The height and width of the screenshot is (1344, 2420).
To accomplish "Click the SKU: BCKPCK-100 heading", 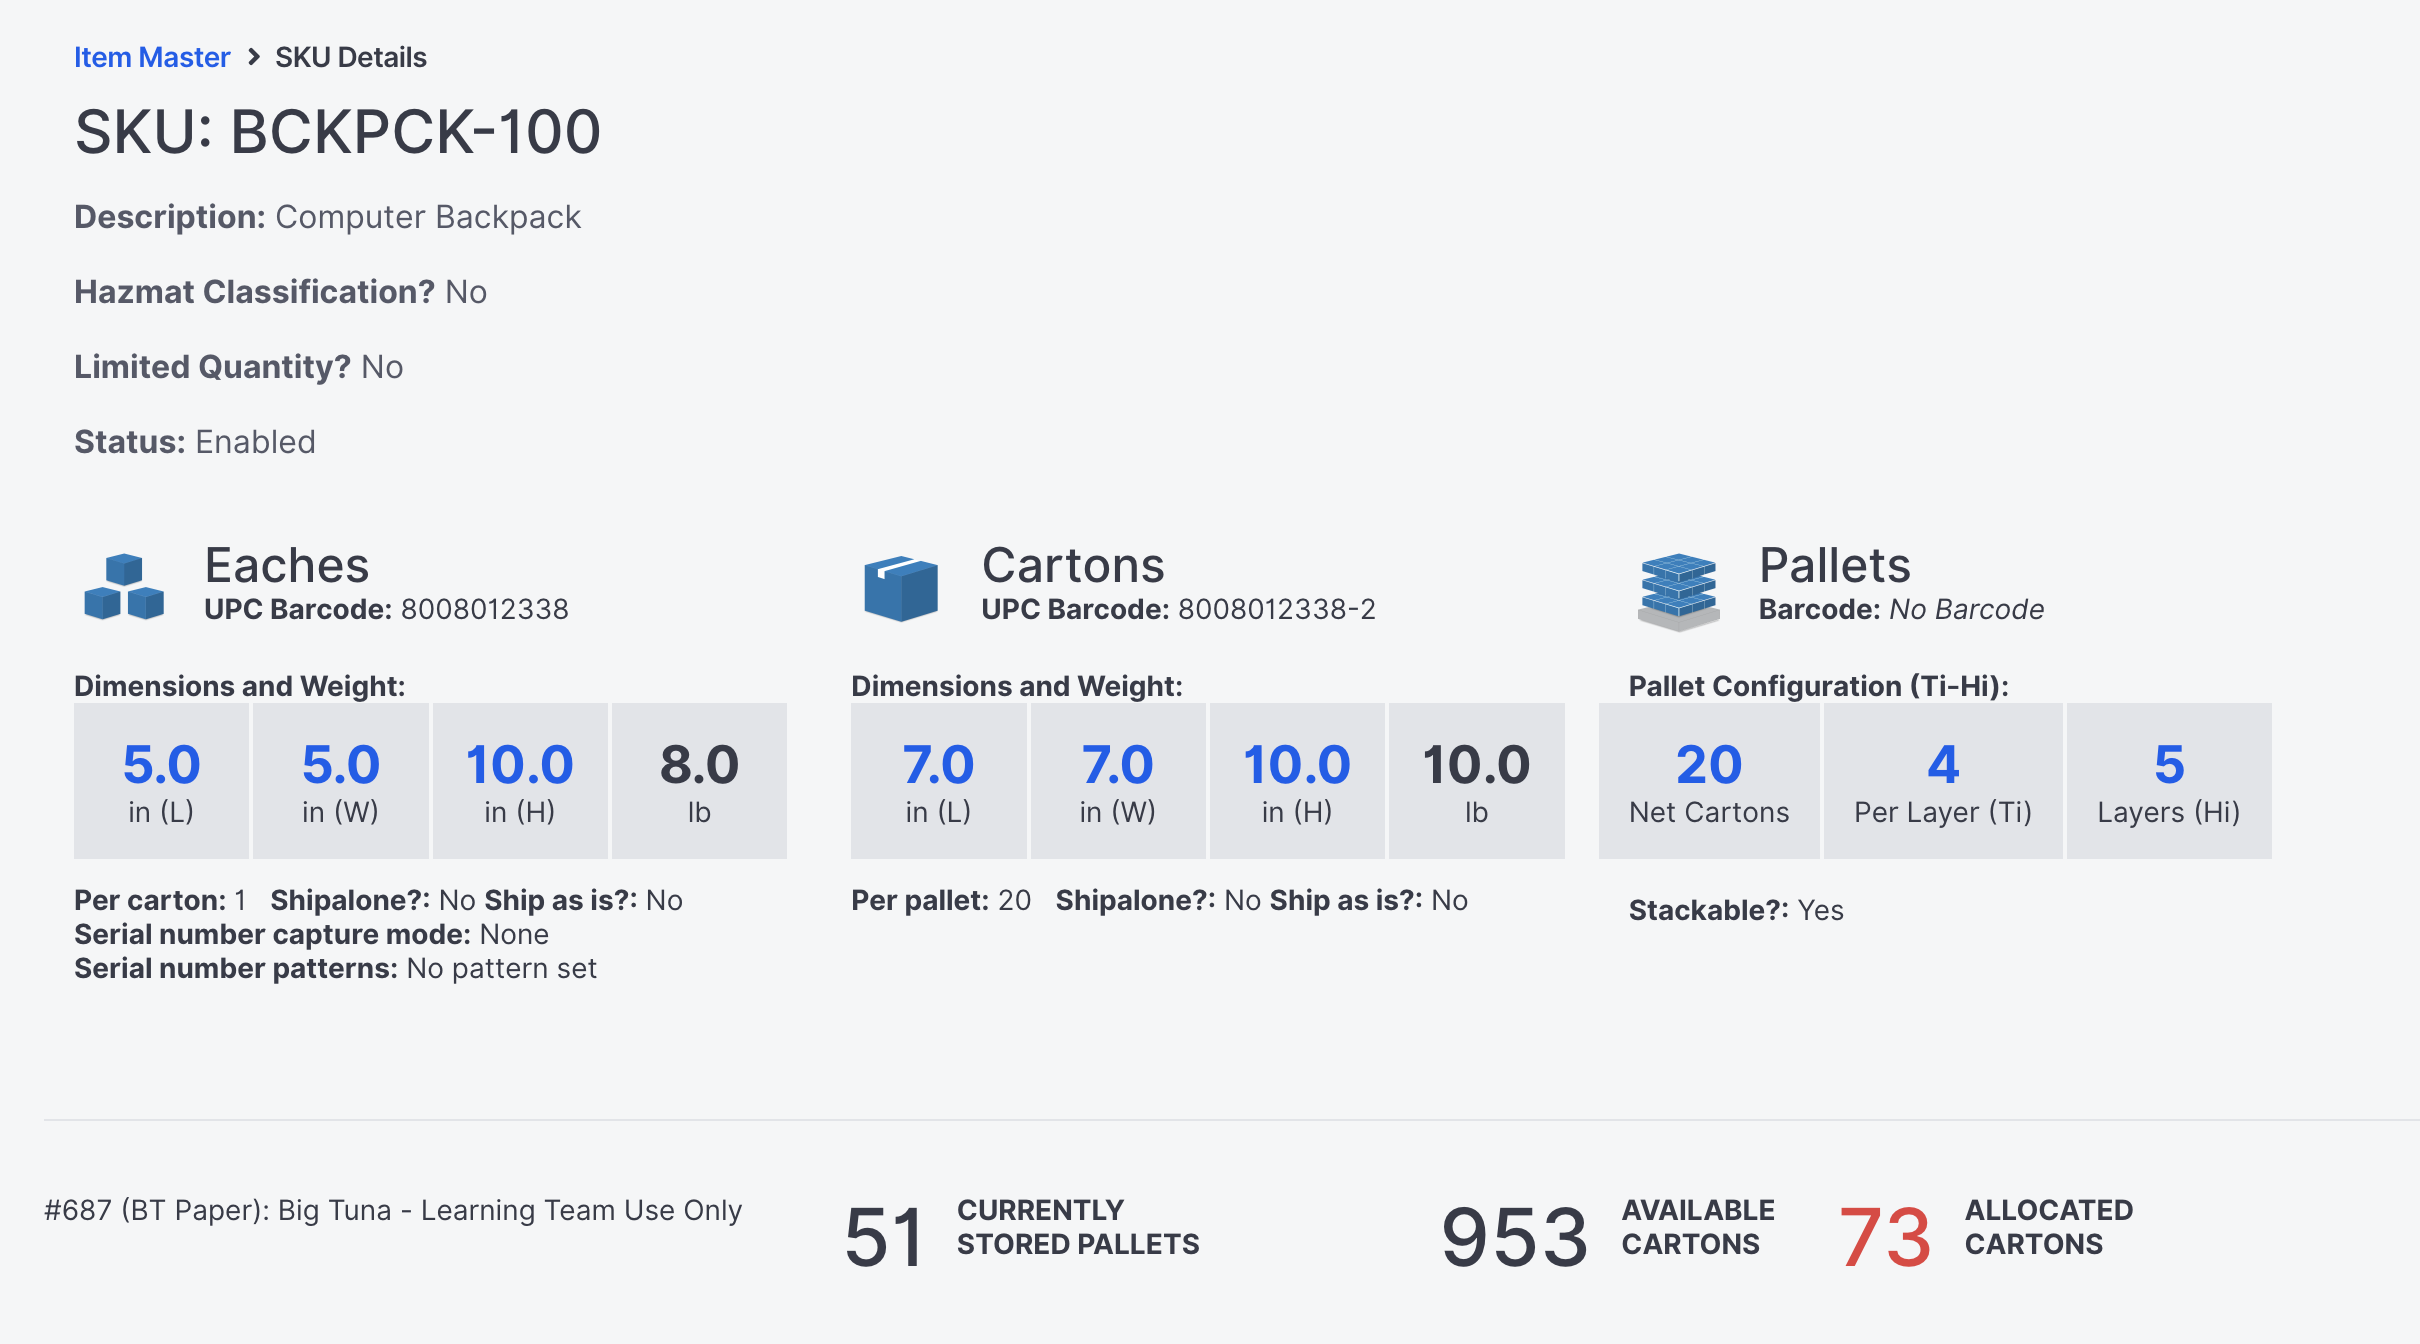I will pyautogui.click(x=338, y=132).
